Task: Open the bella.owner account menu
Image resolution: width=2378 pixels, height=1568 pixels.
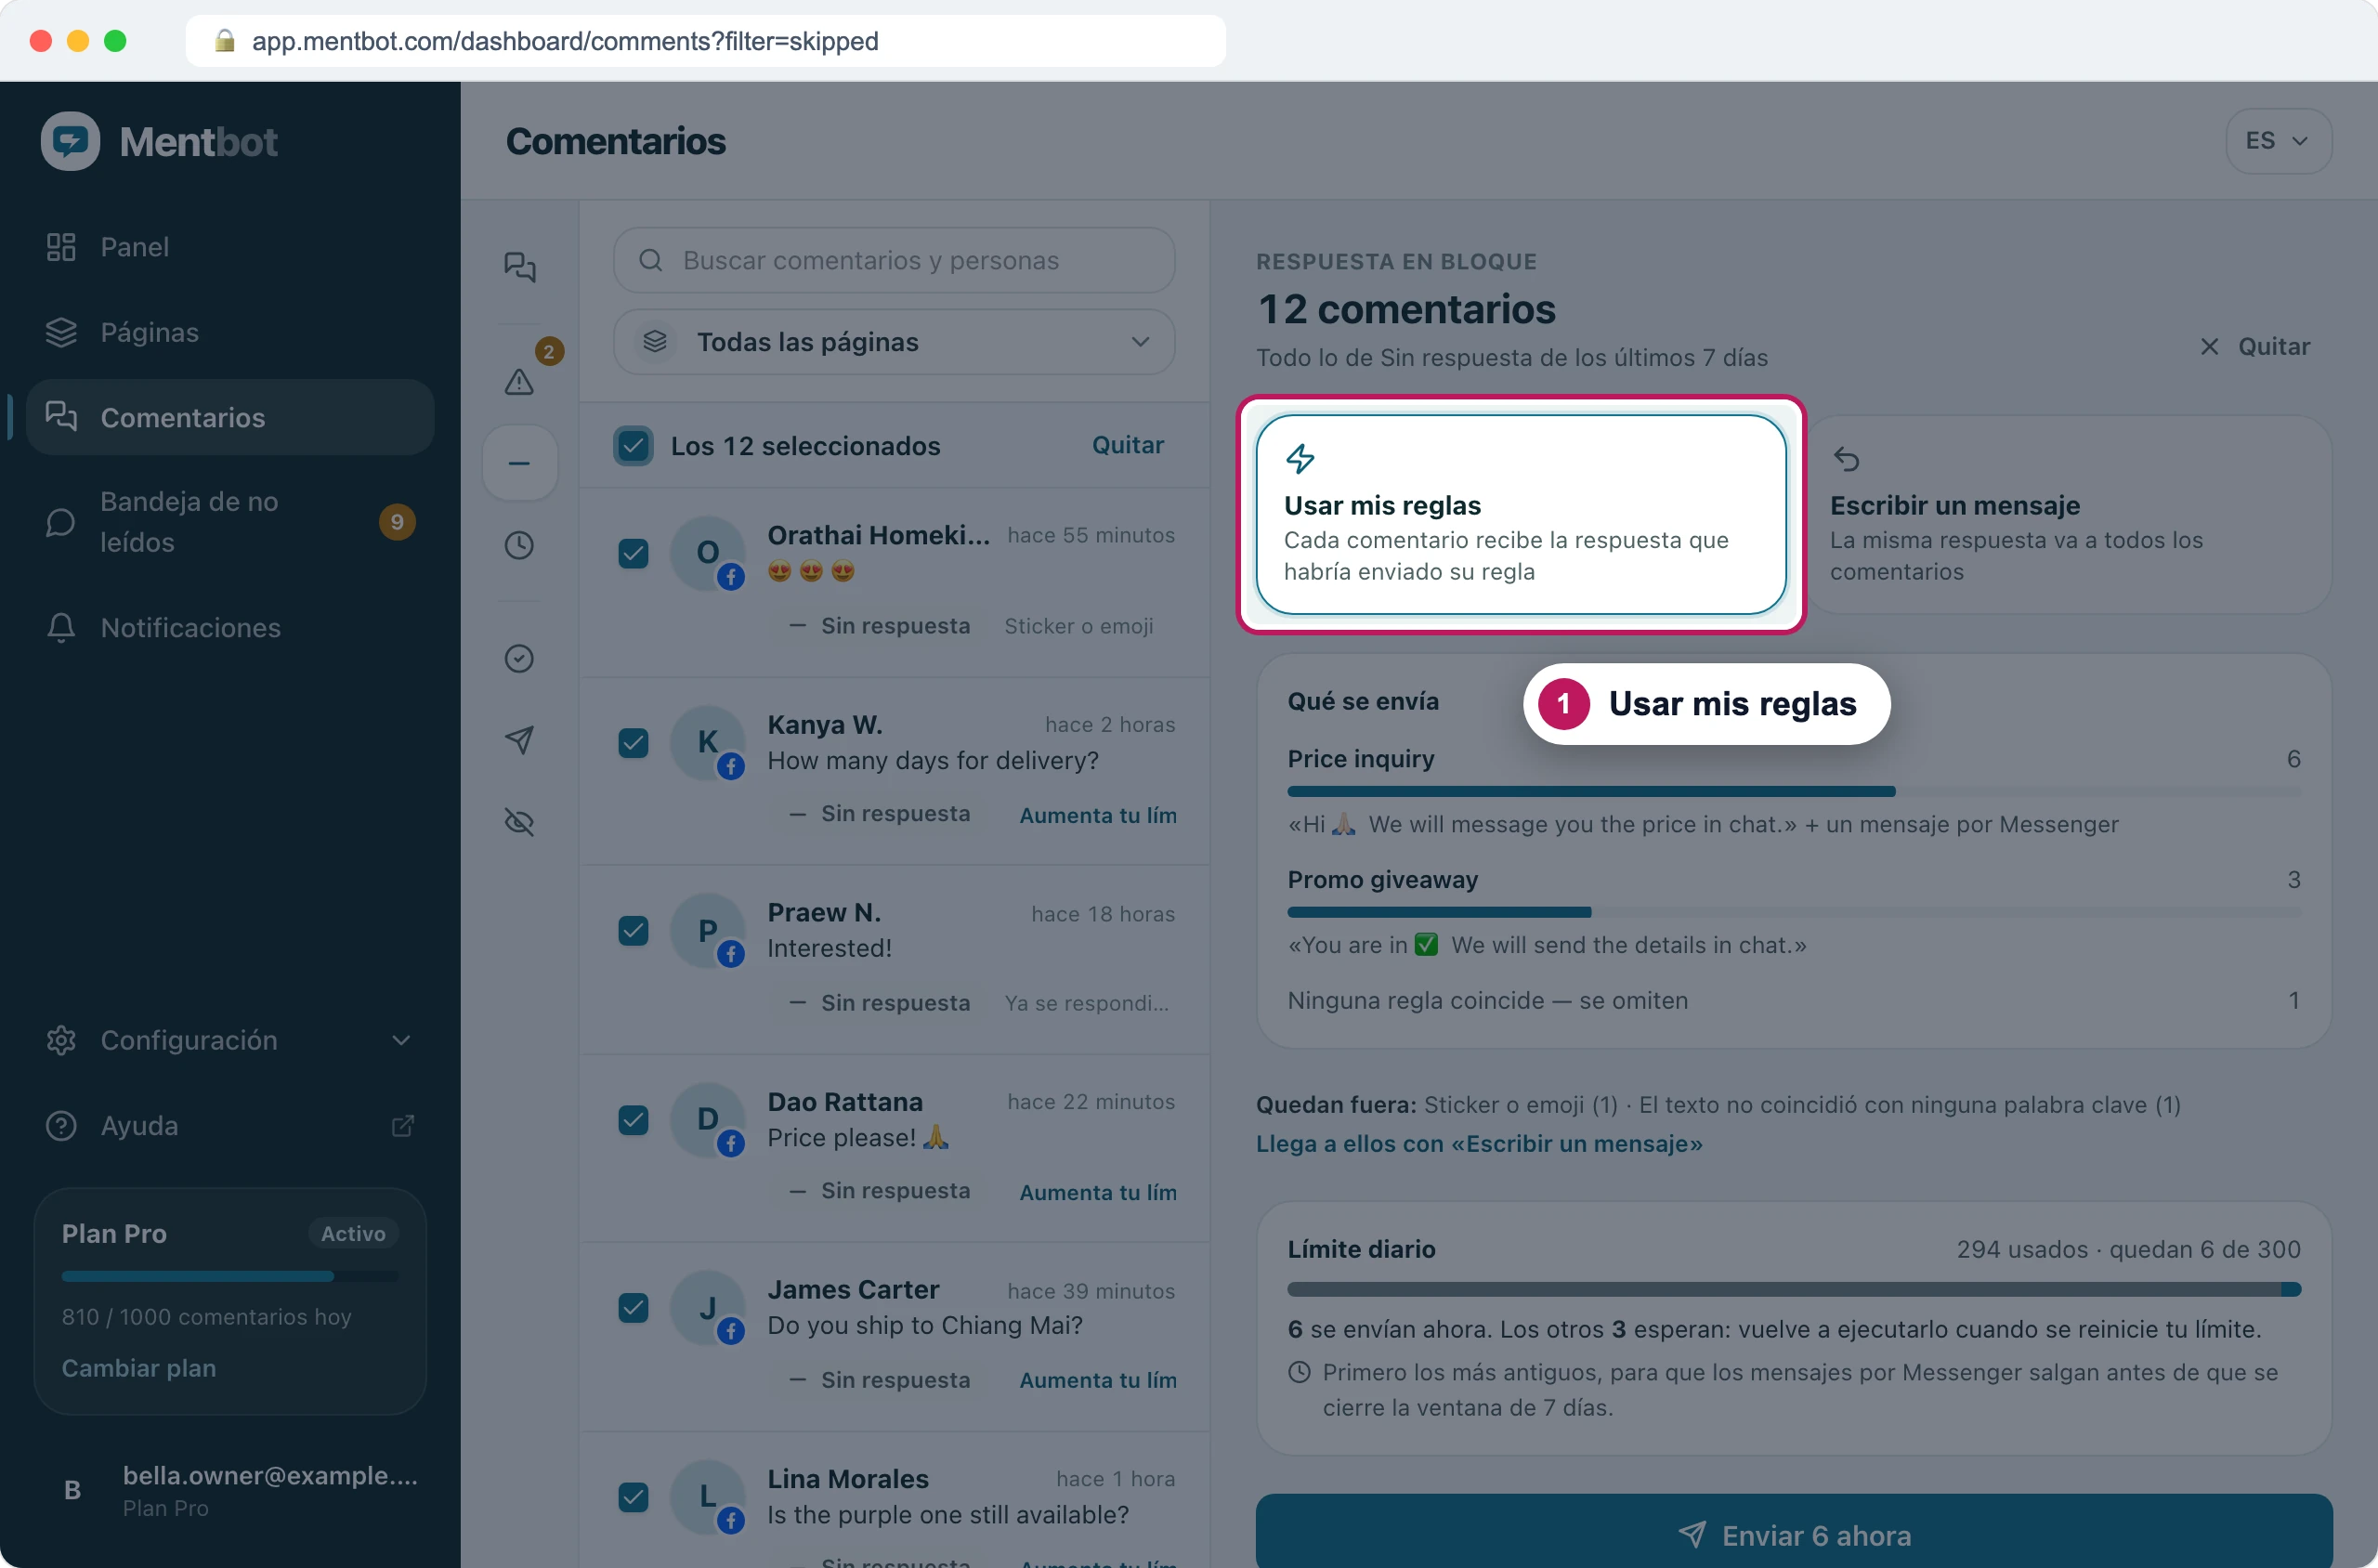Action: pyautogui.click(x=230, y=1490)
